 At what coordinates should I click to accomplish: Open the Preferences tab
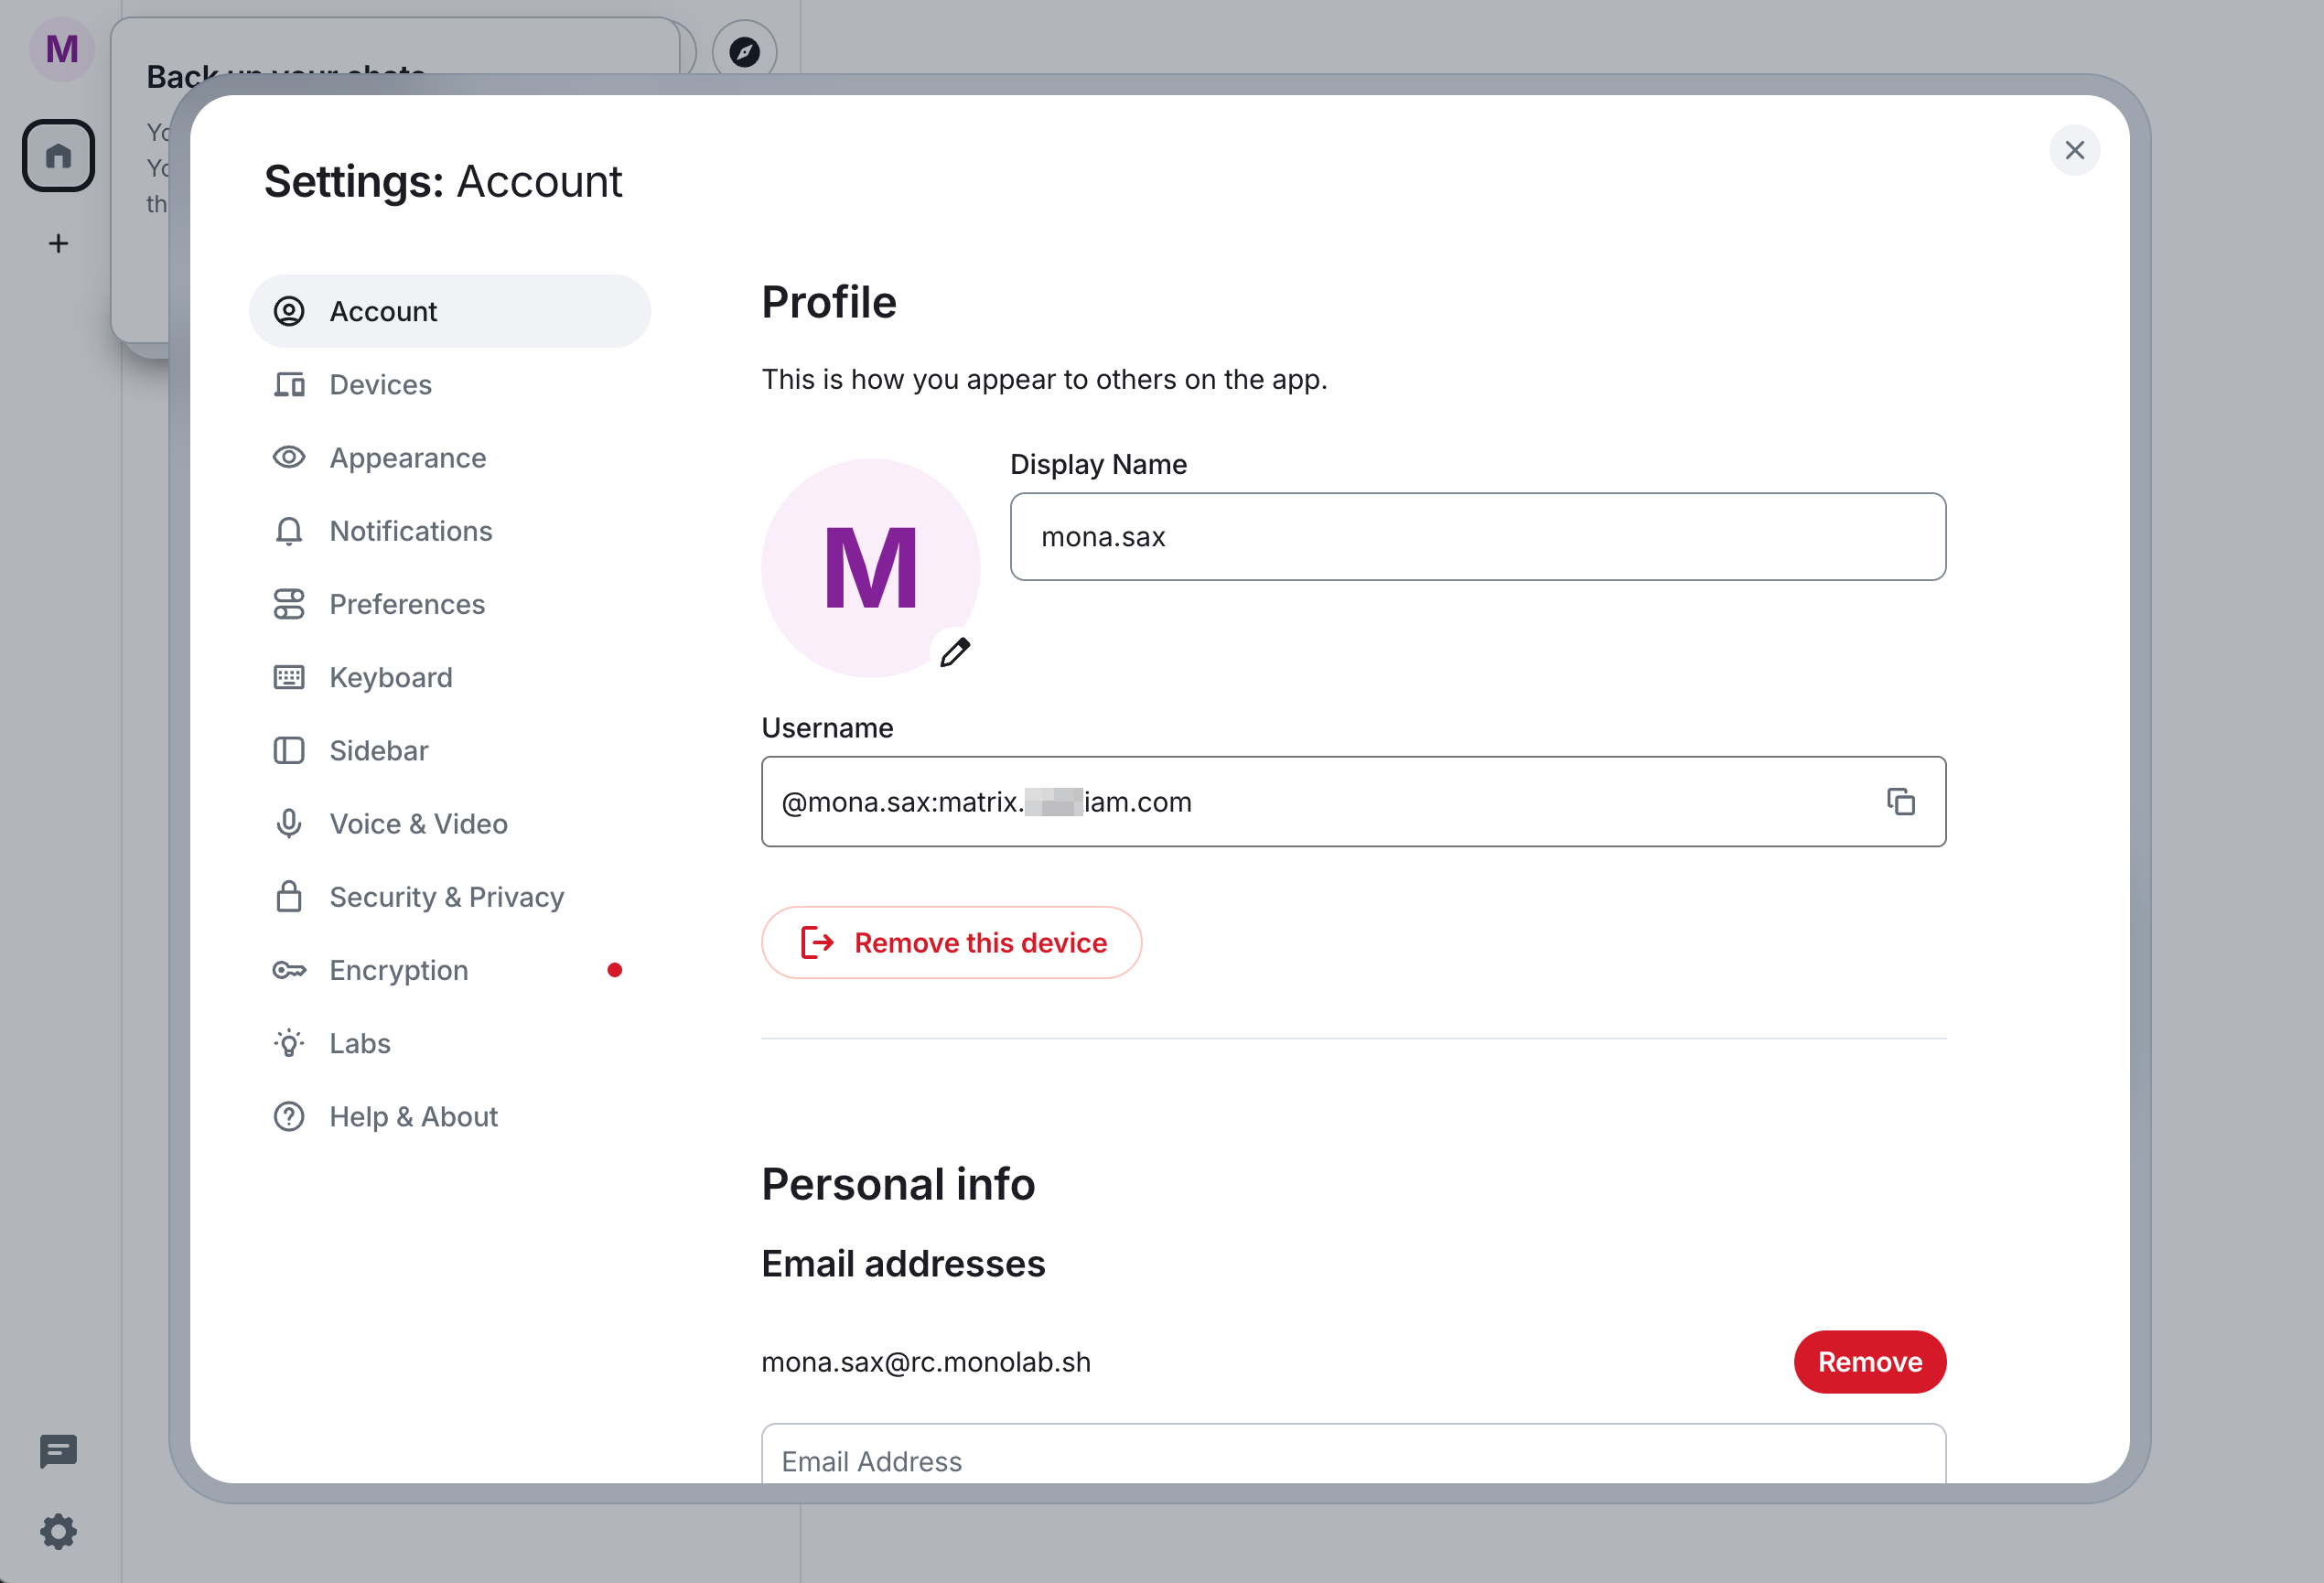(x=449, y=604)
